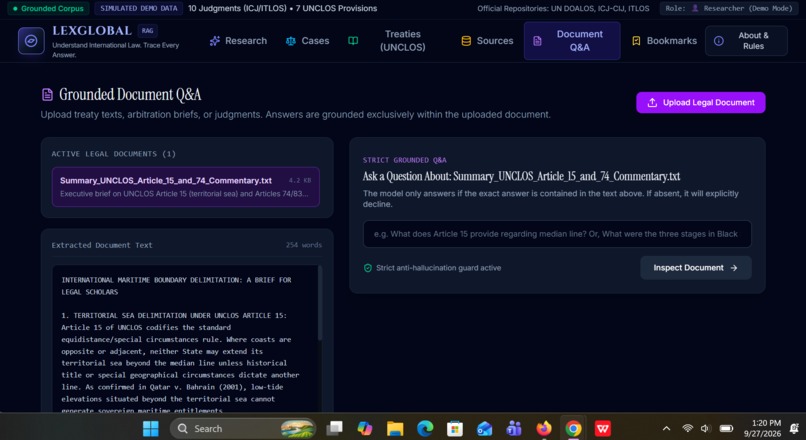The height and width of the screenshot is (440, 806).
Task: Click 'Strict anti-hallucination guard active' text
Action: point(438,268)
